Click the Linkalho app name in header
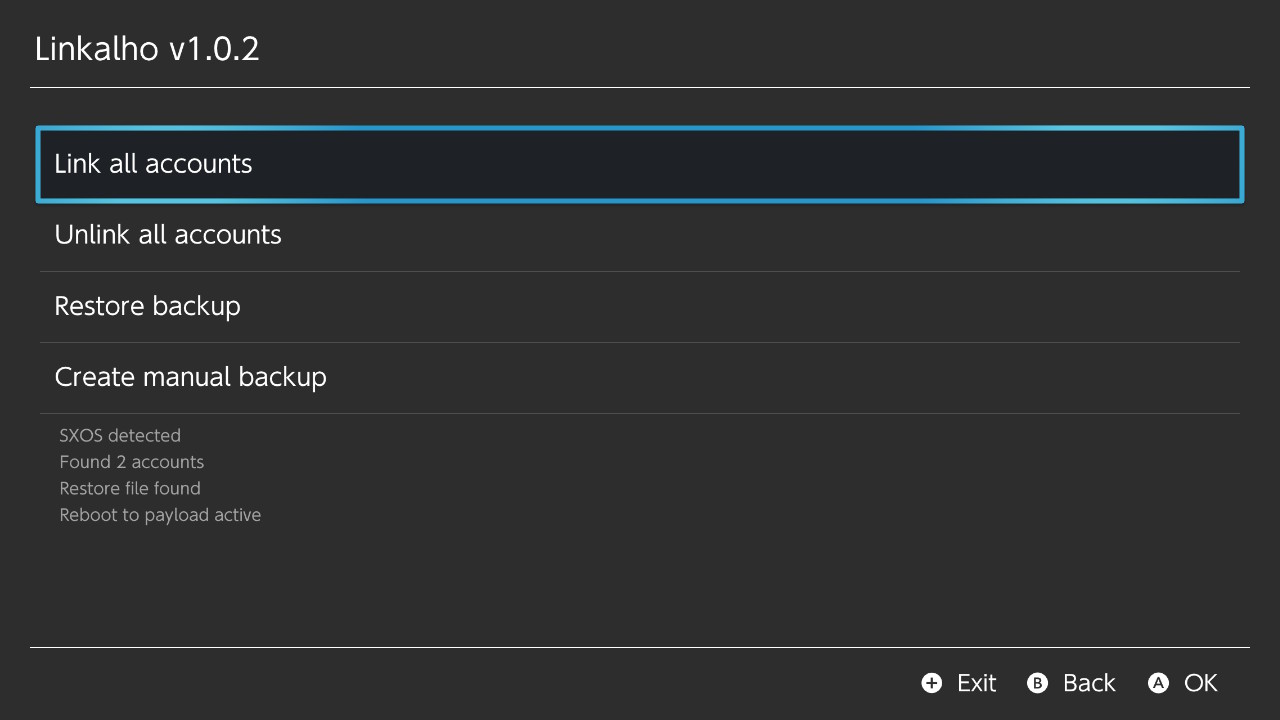This screenshot has height=720, width=1280. click(97, 49)
